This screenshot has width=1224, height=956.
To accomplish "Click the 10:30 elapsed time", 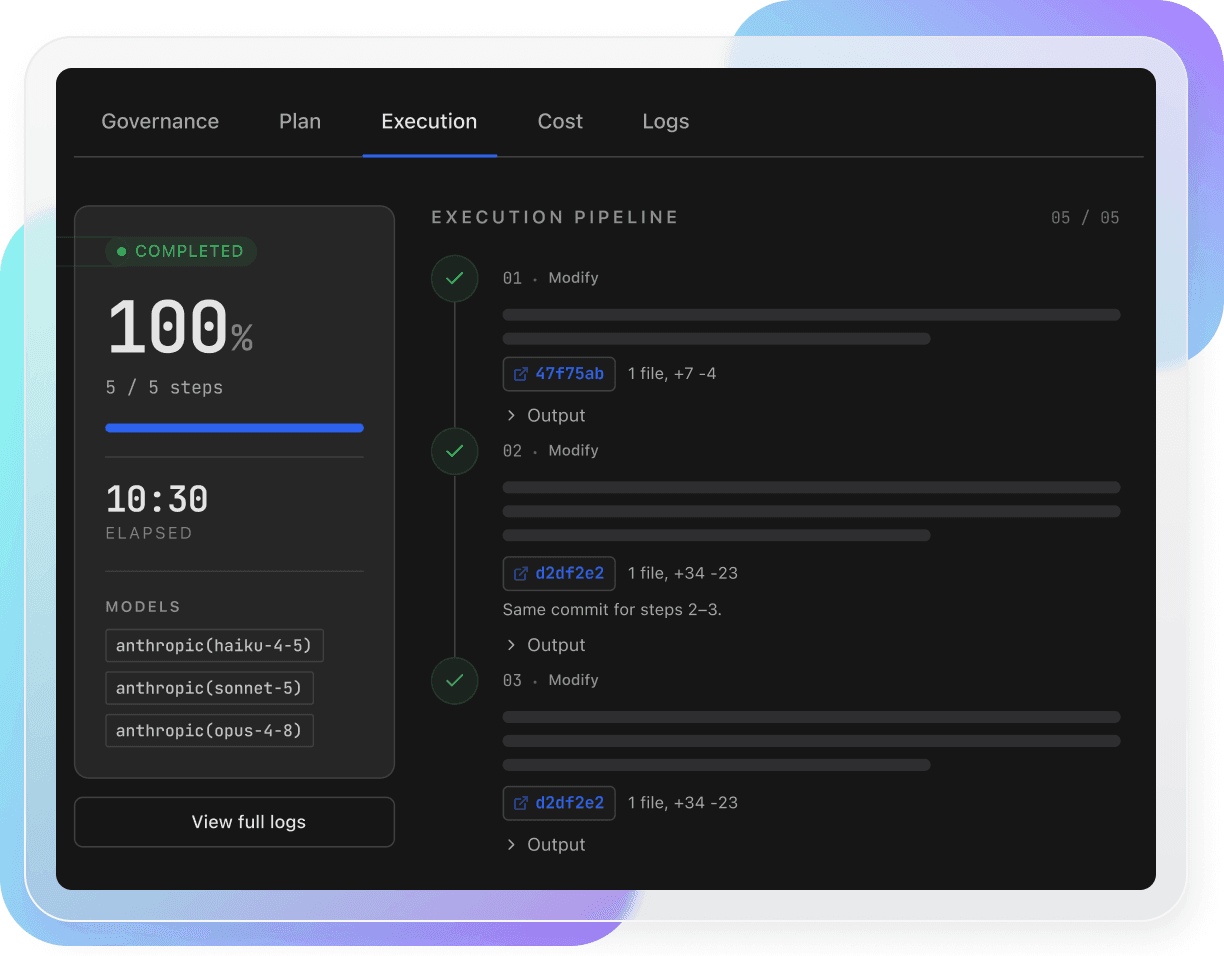I will (157, 499).
